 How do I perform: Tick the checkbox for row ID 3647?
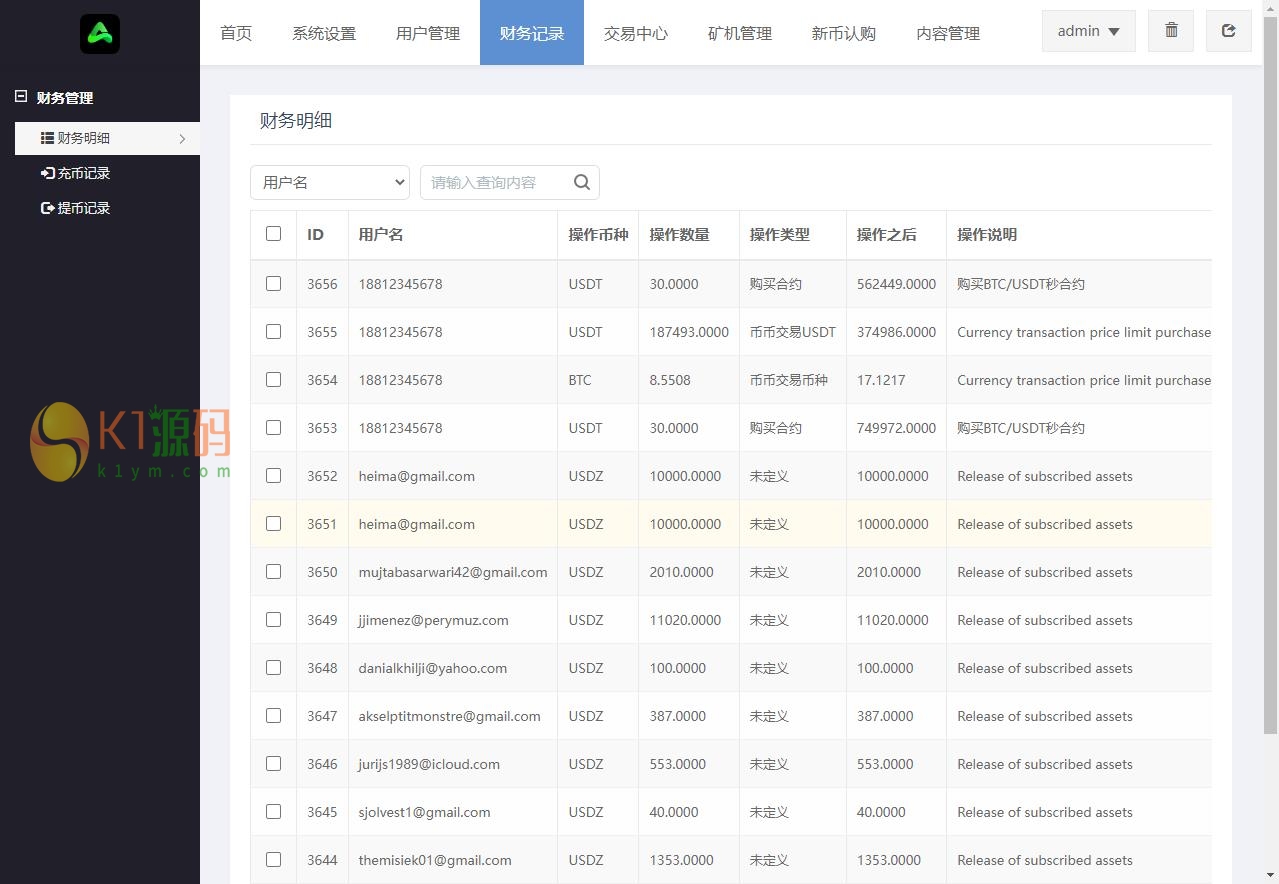(x=273, y=716)
